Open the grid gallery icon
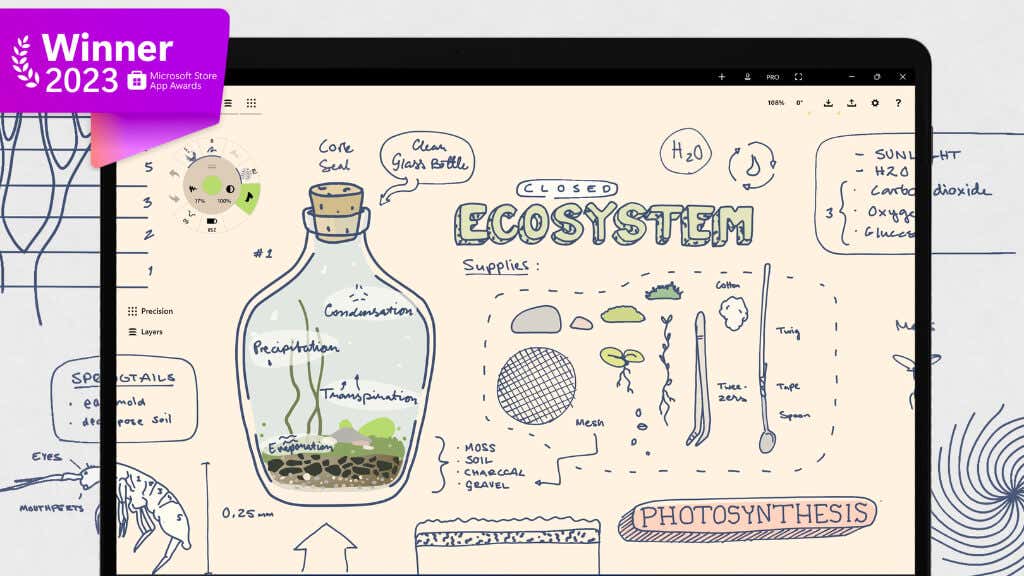The height and width of the screenshot is (576, 1024). [251, 103]
